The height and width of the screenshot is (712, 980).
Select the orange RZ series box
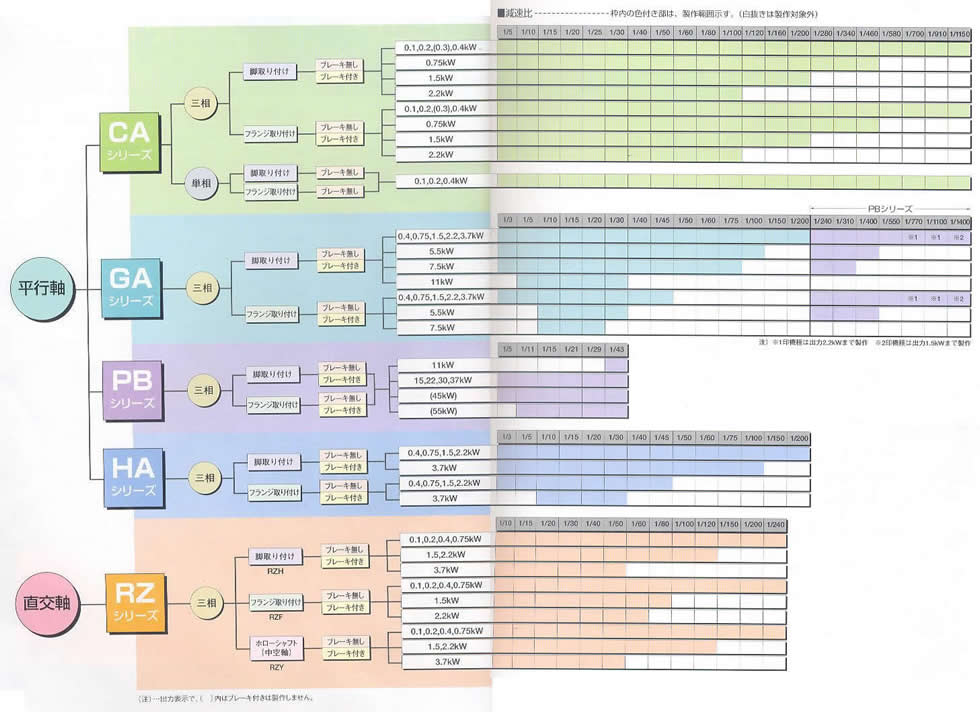[x=133, y=602]
